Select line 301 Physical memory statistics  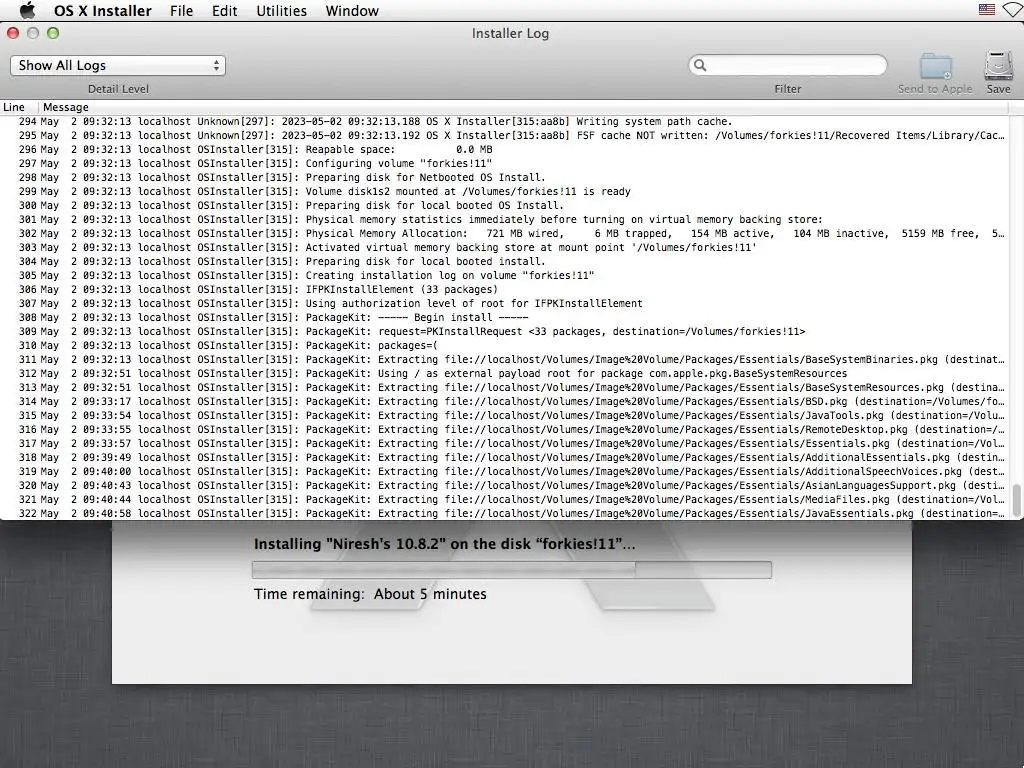point(504,219)
